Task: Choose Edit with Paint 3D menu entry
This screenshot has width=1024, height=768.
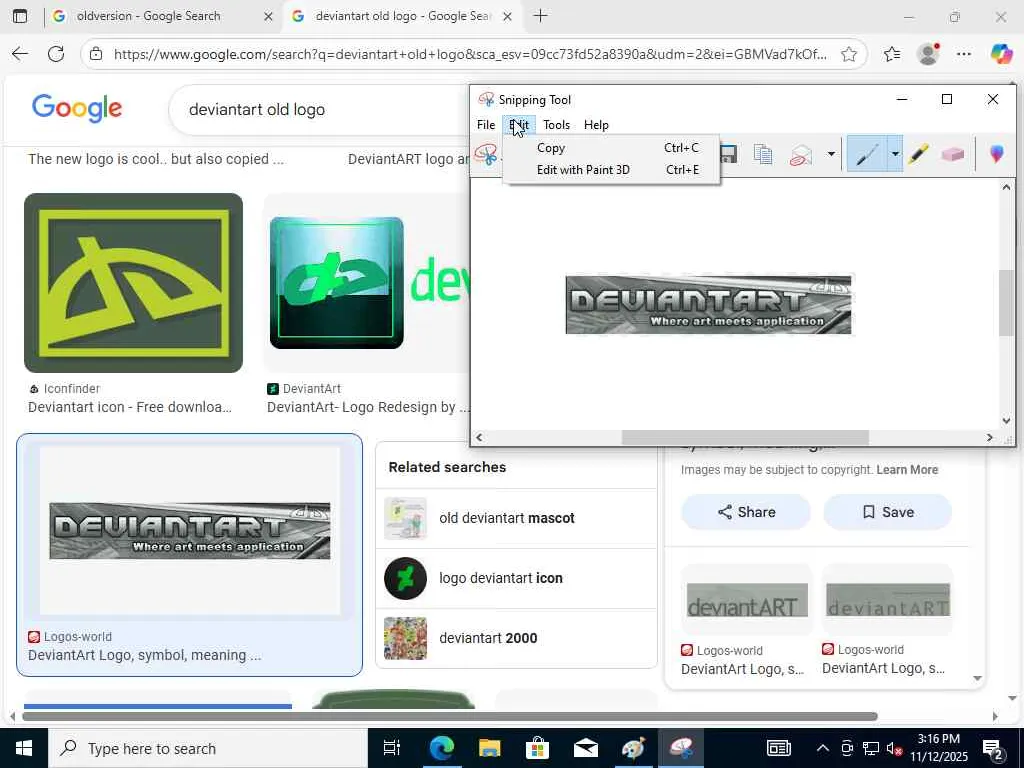Action: point(611,170)
